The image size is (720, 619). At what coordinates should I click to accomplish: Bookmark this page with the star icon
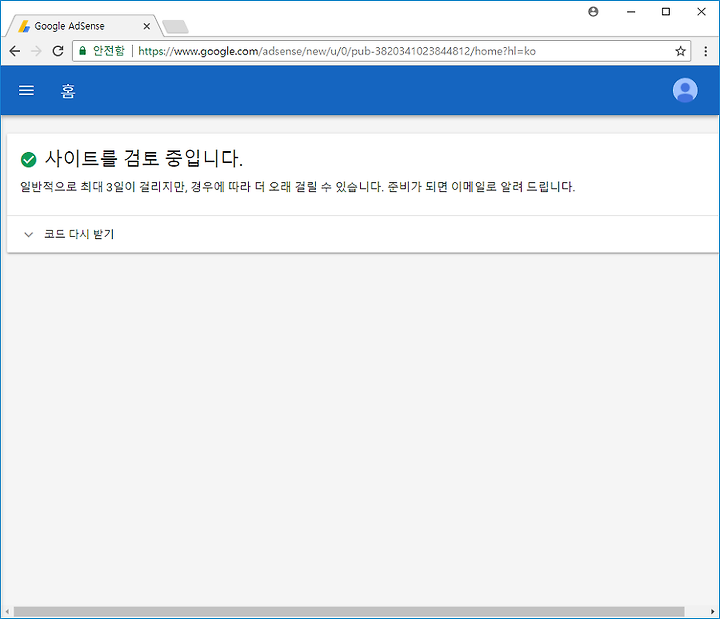click(680, 51)
